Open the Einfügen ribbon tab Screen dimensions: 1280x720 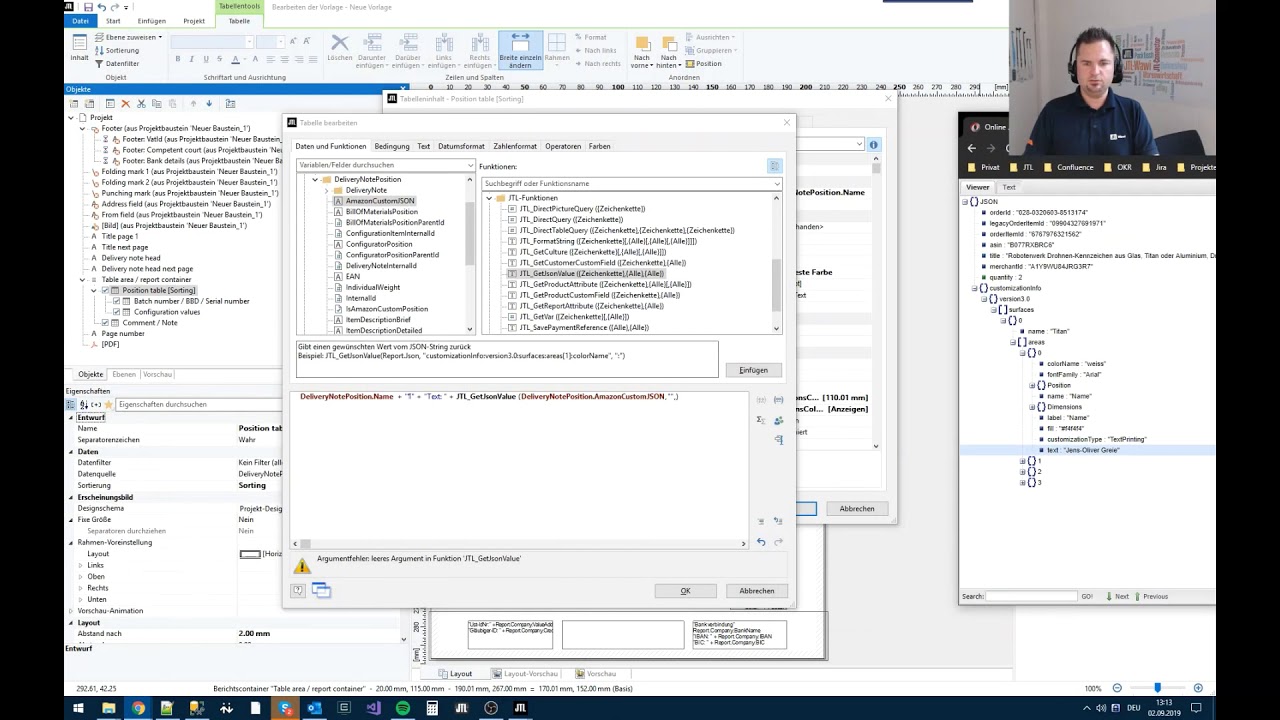[152, 21]
